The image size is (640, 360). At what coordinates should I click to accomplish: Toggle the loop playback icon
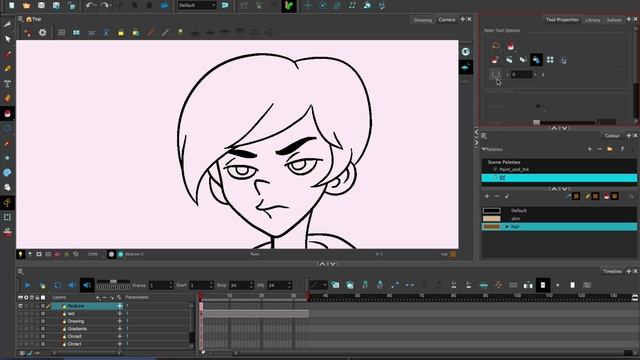point(58,285)
